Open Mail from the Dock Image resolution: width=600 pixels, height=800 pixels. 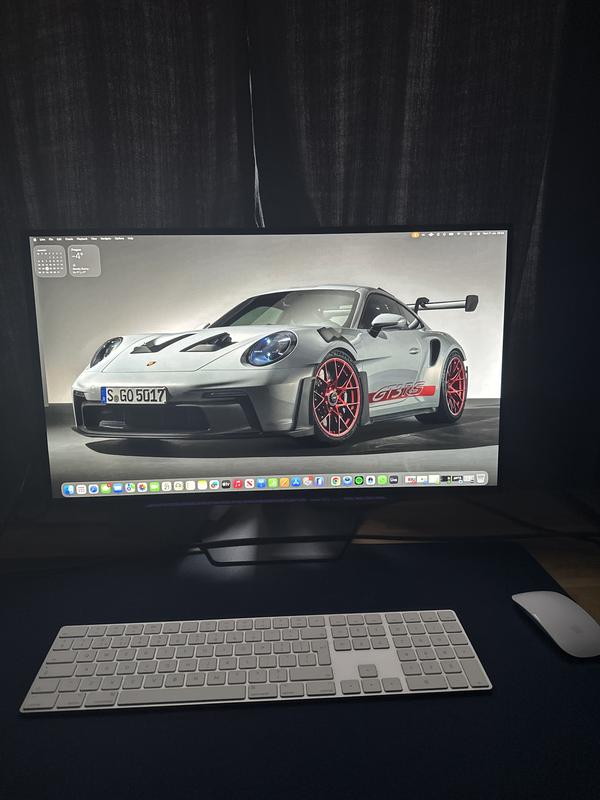tap(118, 488)
